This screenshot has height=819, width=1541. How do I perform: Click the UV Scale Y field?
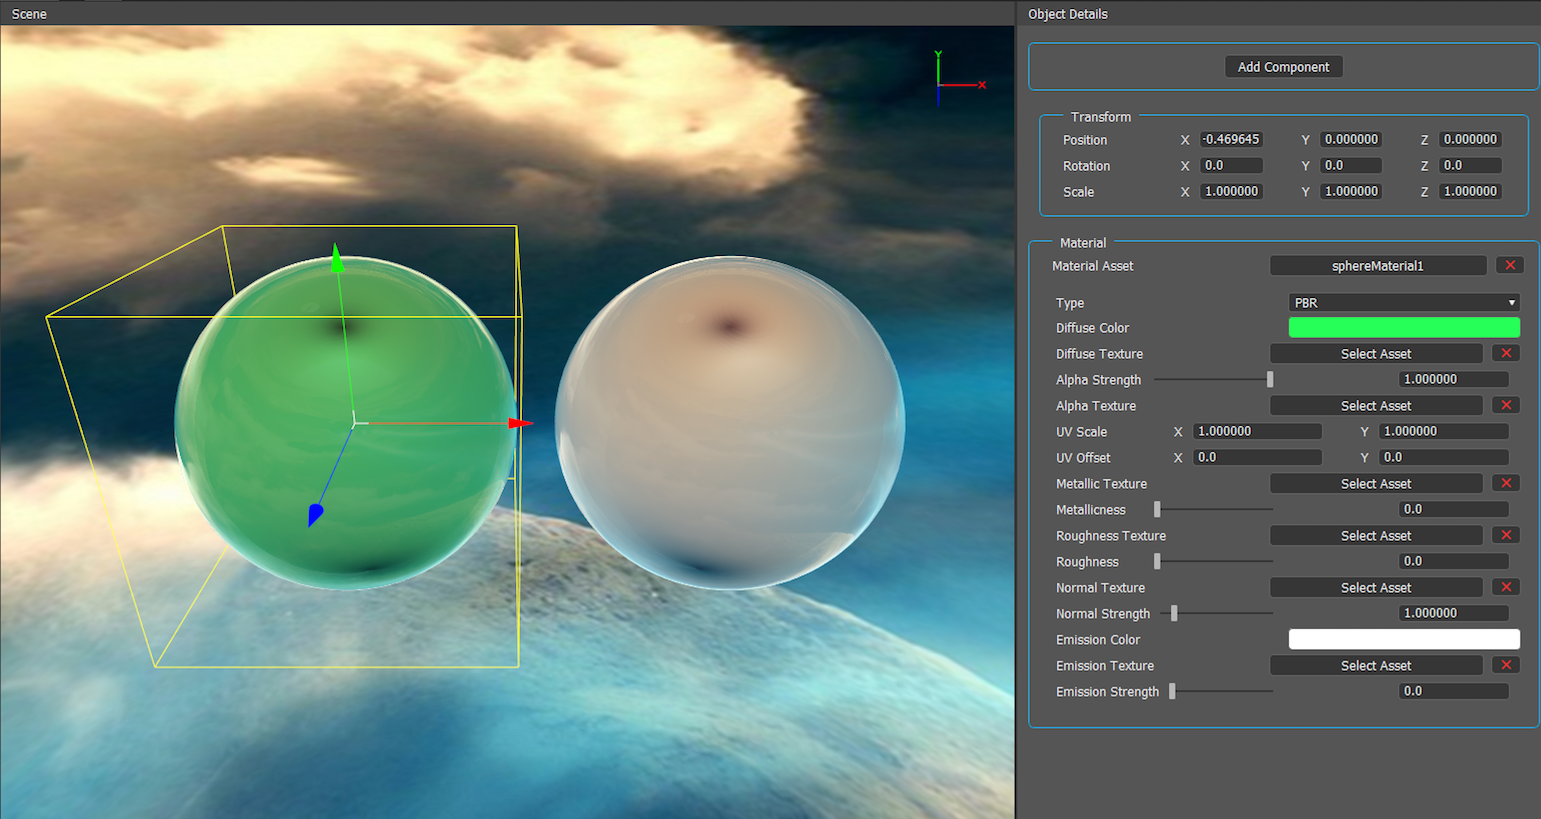[1443, 431]
